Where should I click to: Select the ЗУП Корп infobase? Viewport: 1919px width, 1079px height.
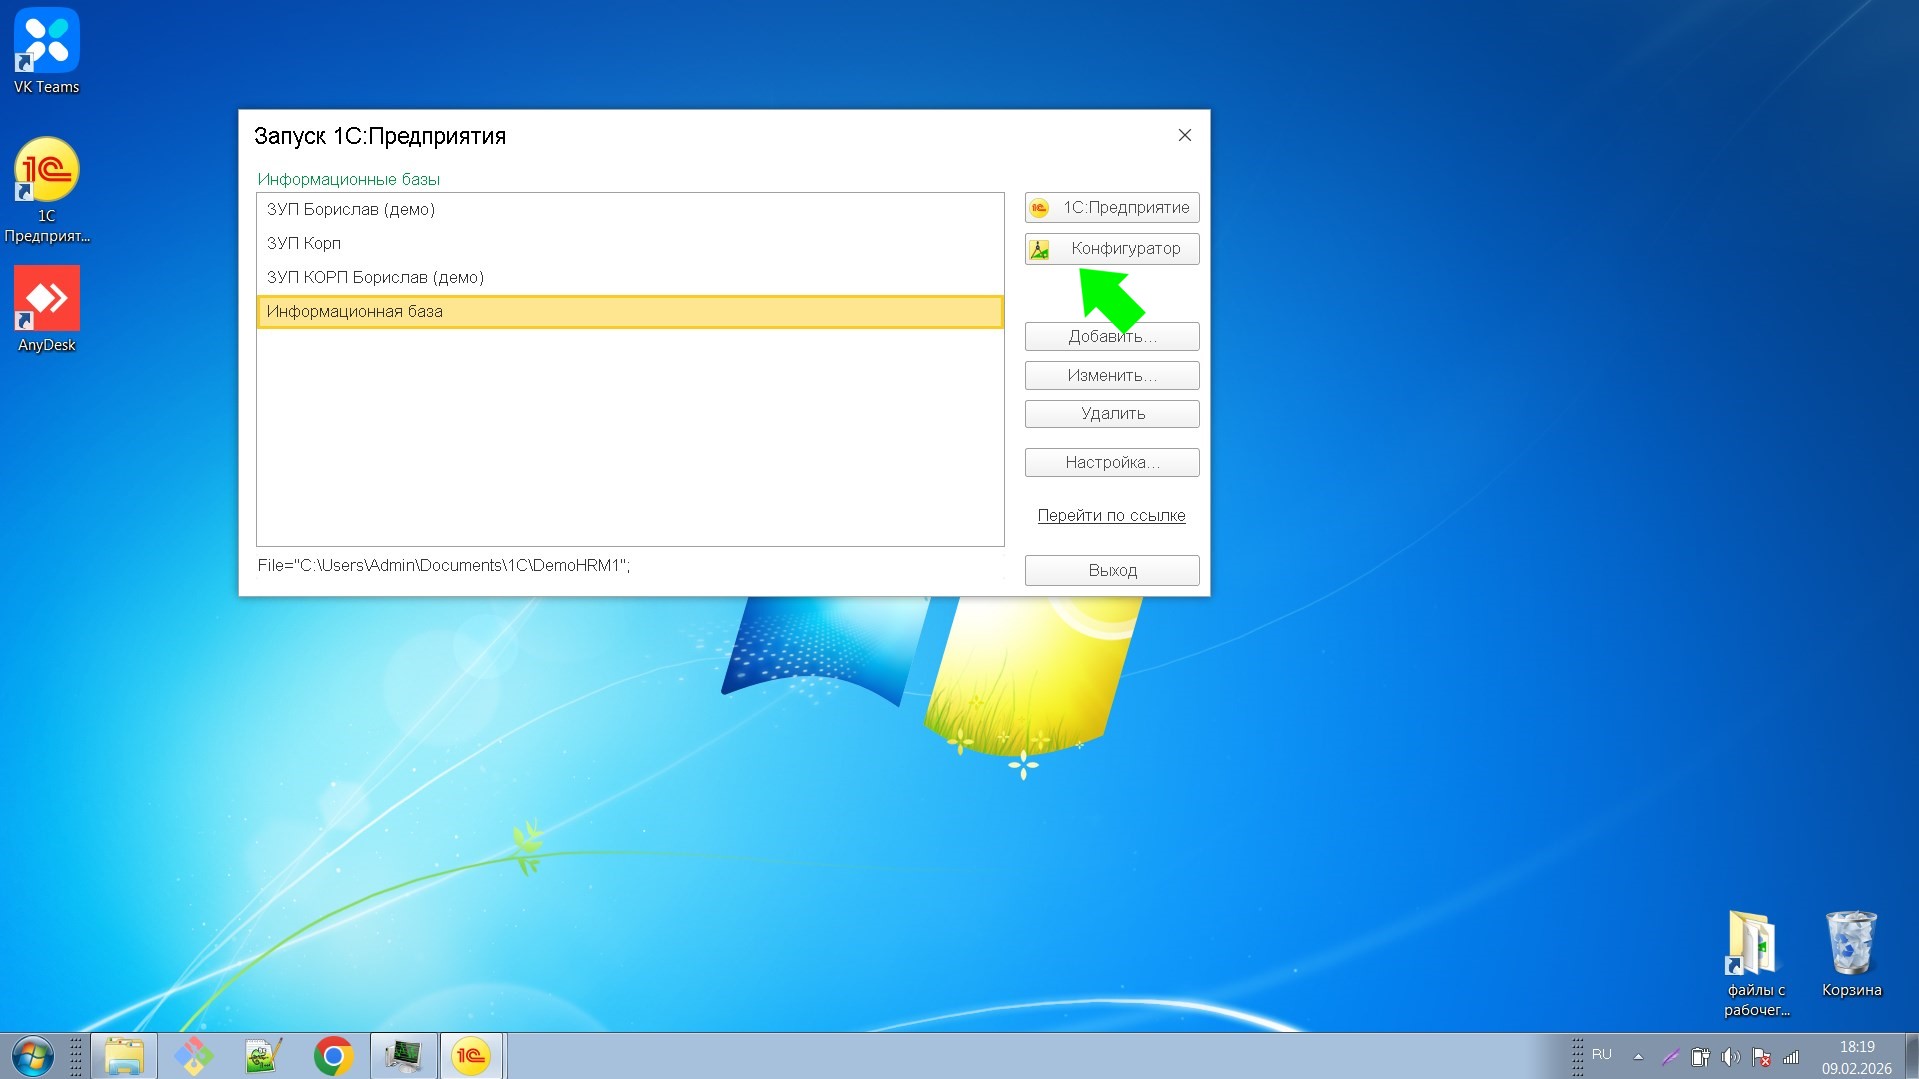coord(304,244)
